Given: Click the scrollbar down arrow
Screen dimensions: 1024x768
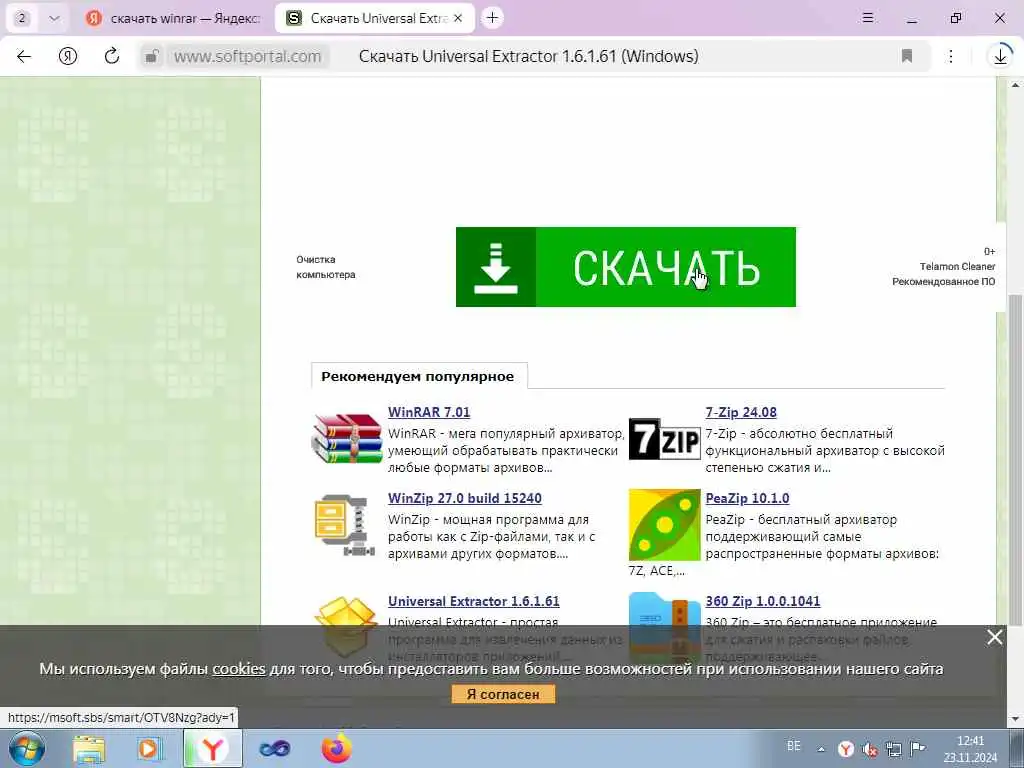Looking at the screenshot, I should 1016,719.
